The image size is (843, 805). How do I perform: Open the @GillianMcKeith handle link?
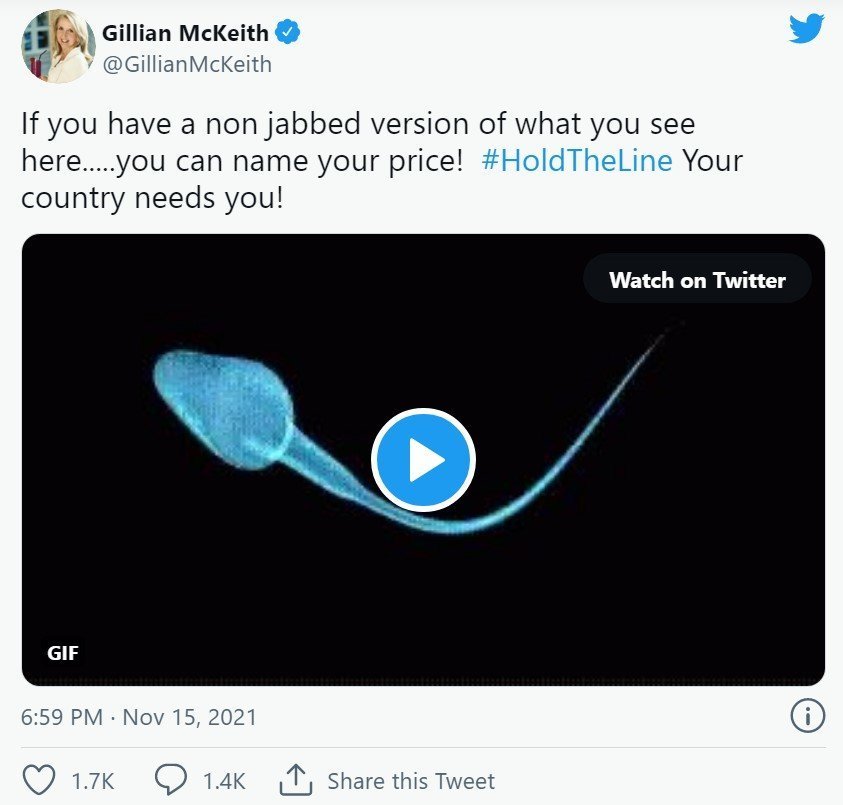(187, 65)
